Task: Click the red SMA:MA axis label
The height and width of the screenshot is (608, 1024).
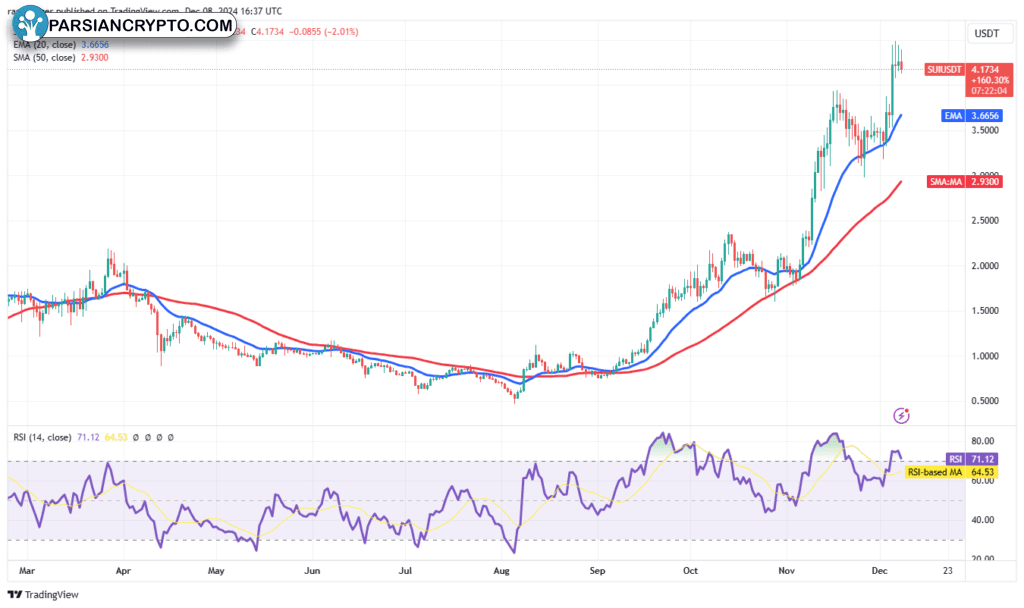Action: tap(946, 182)
